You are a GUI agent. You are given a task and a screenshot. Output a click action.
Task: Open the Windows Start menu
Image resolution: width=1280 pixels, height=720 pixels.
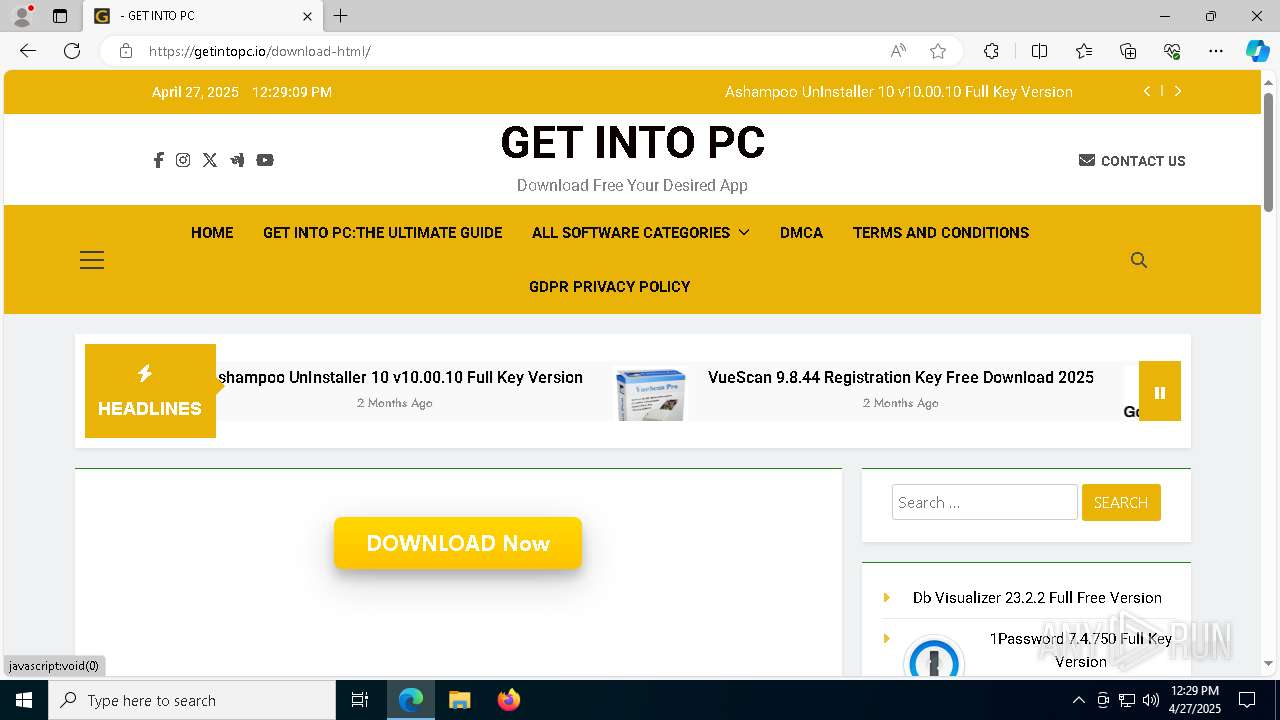pyautogui.click(x=24, y=700)
